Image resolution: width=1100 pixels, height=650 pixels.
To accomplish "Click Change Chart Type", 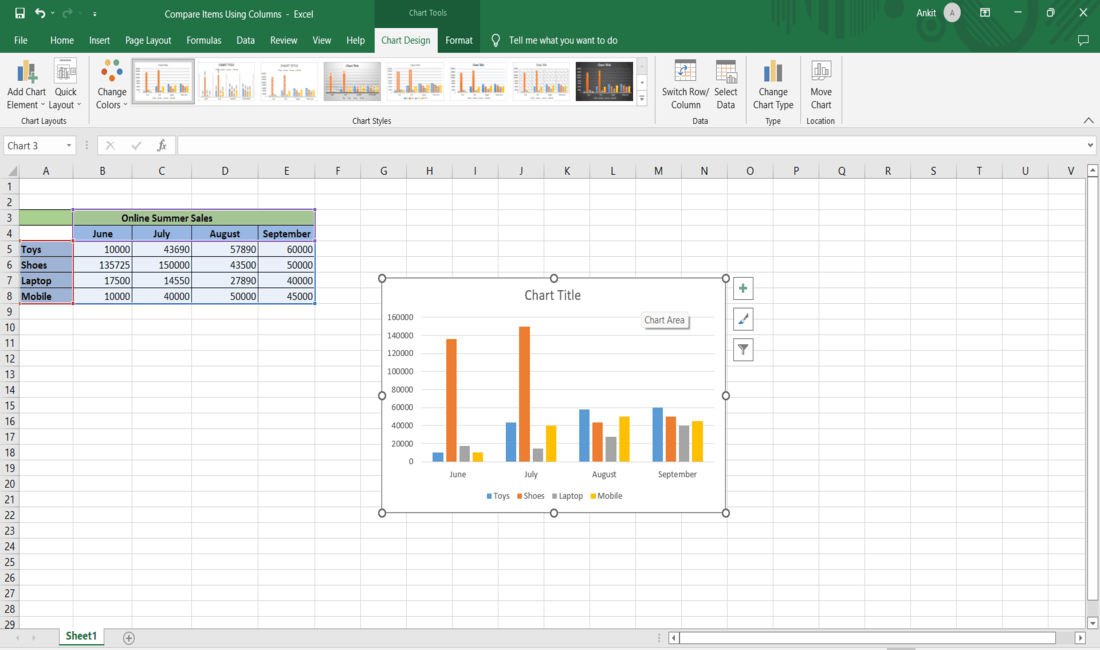I will click(x=772, y=85).
